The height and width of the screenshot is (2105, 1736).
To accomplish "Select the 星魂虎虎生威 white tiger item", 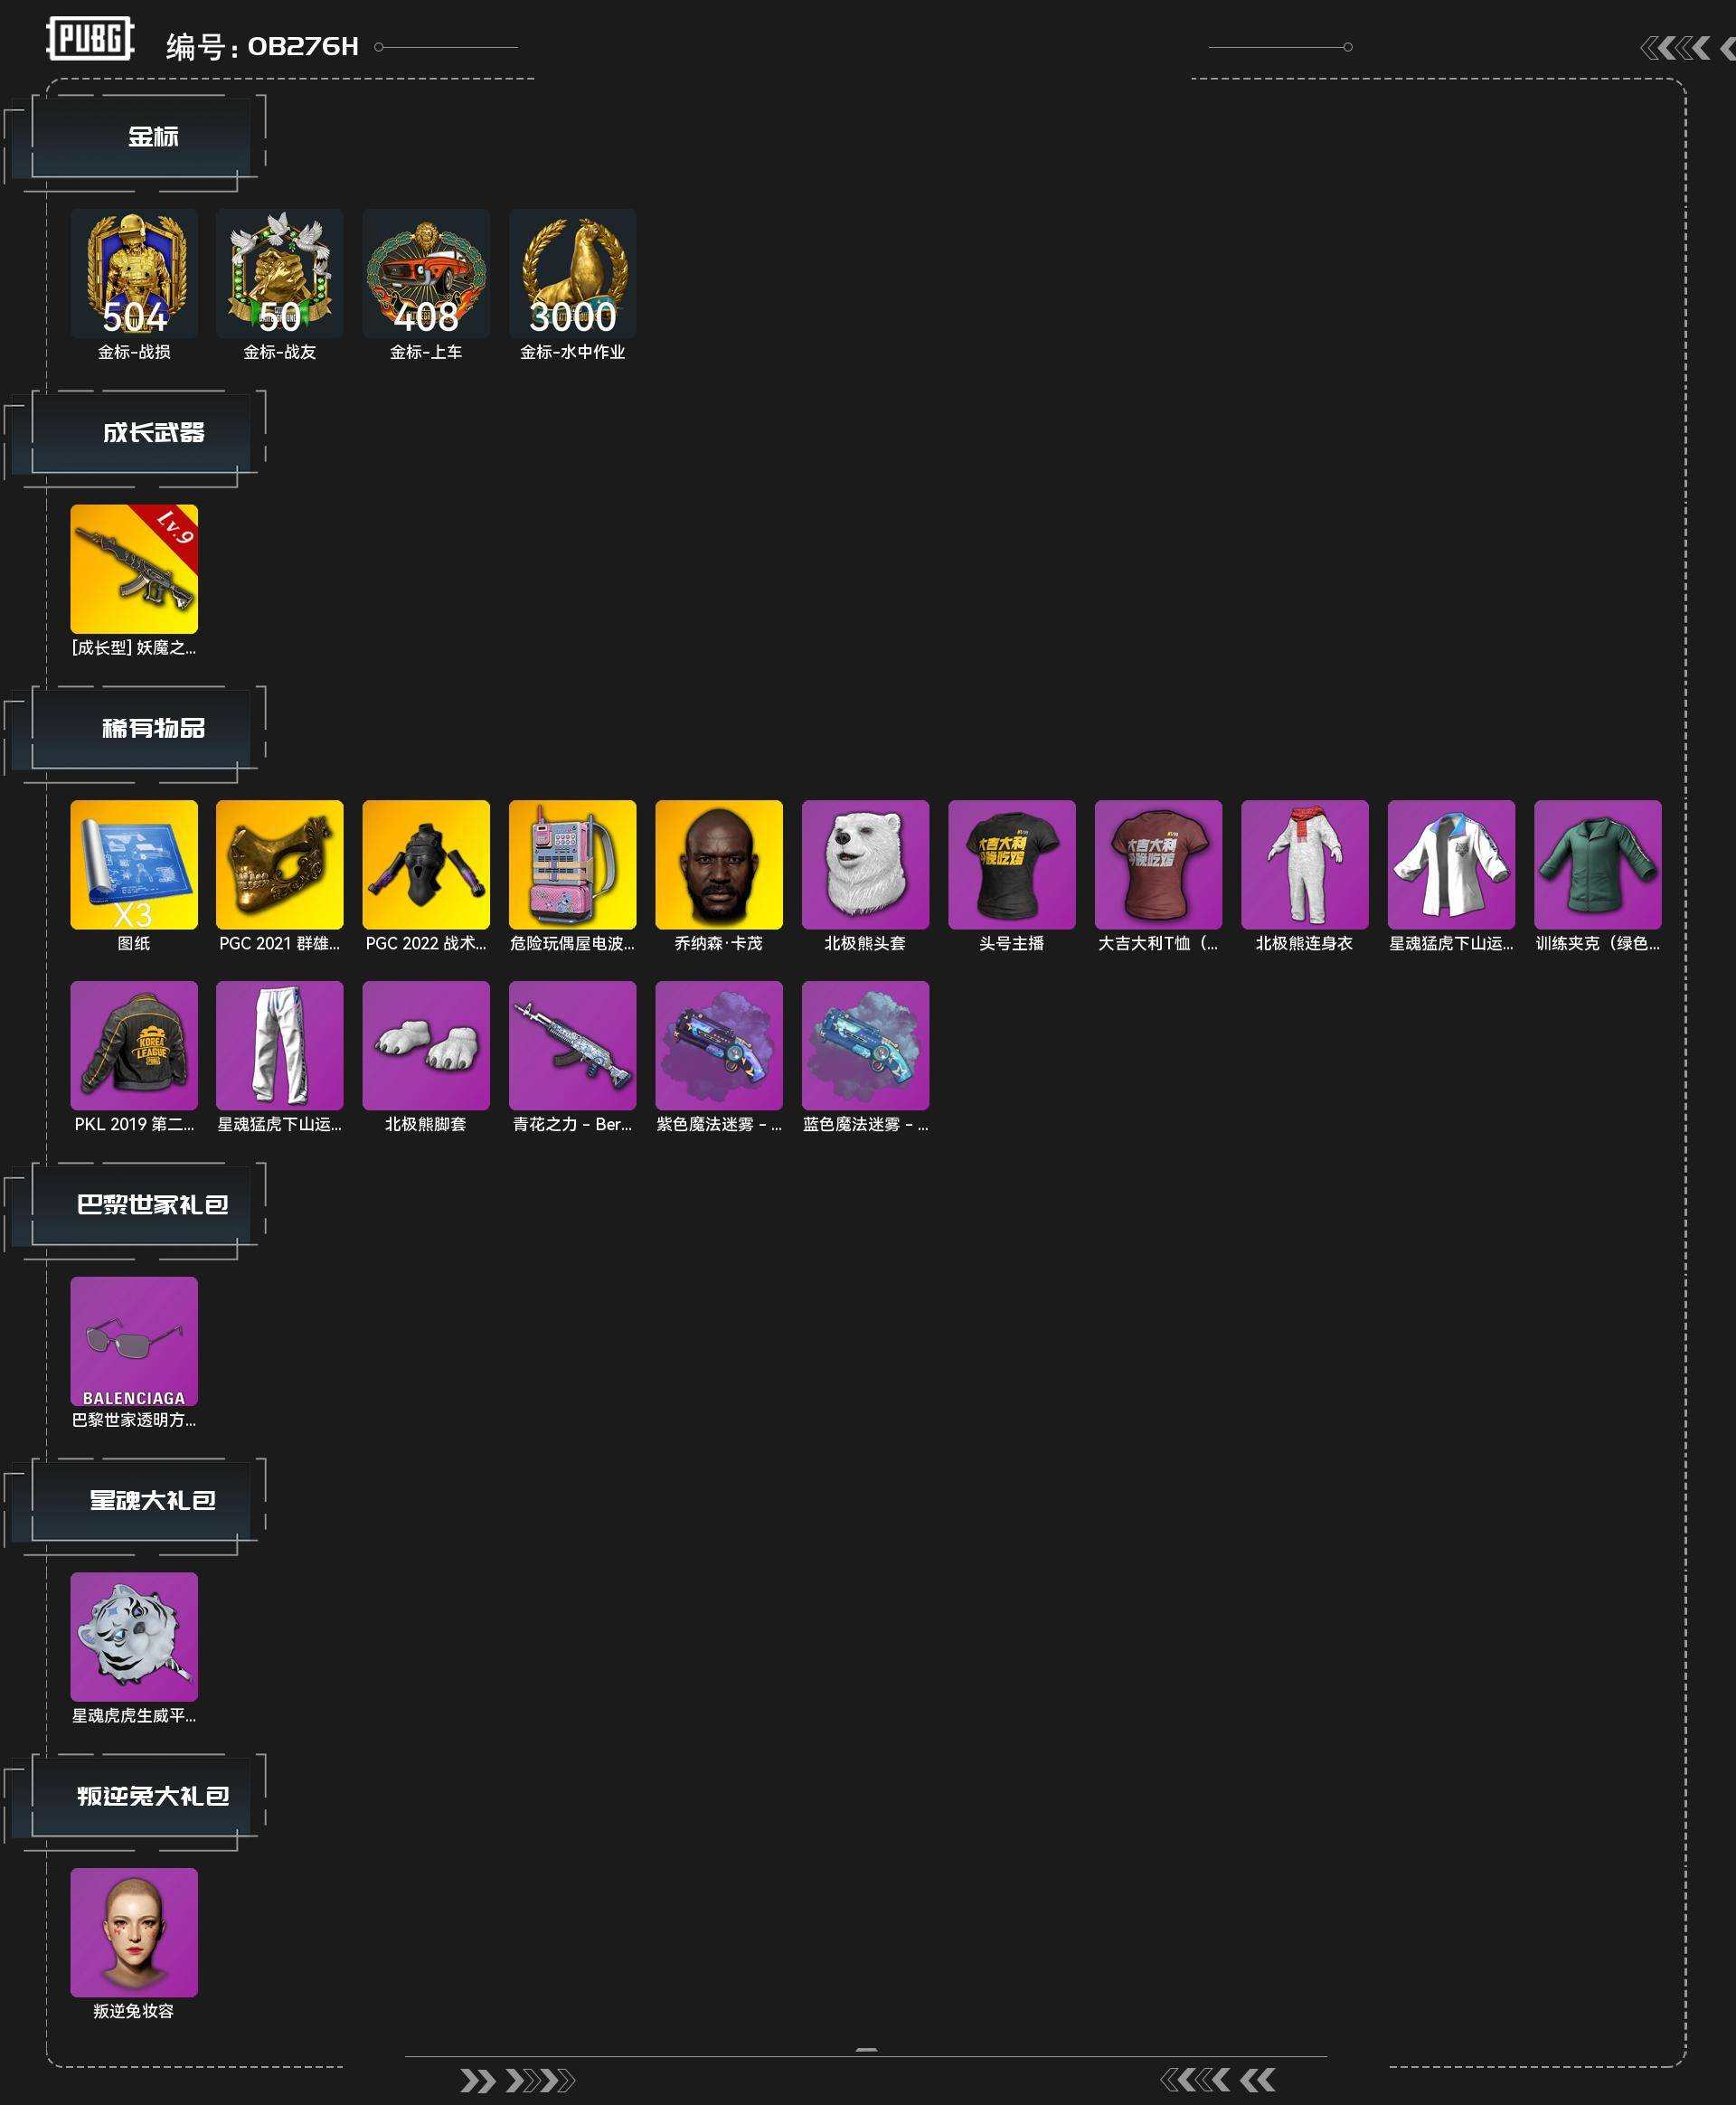I will click(134, 1637).
